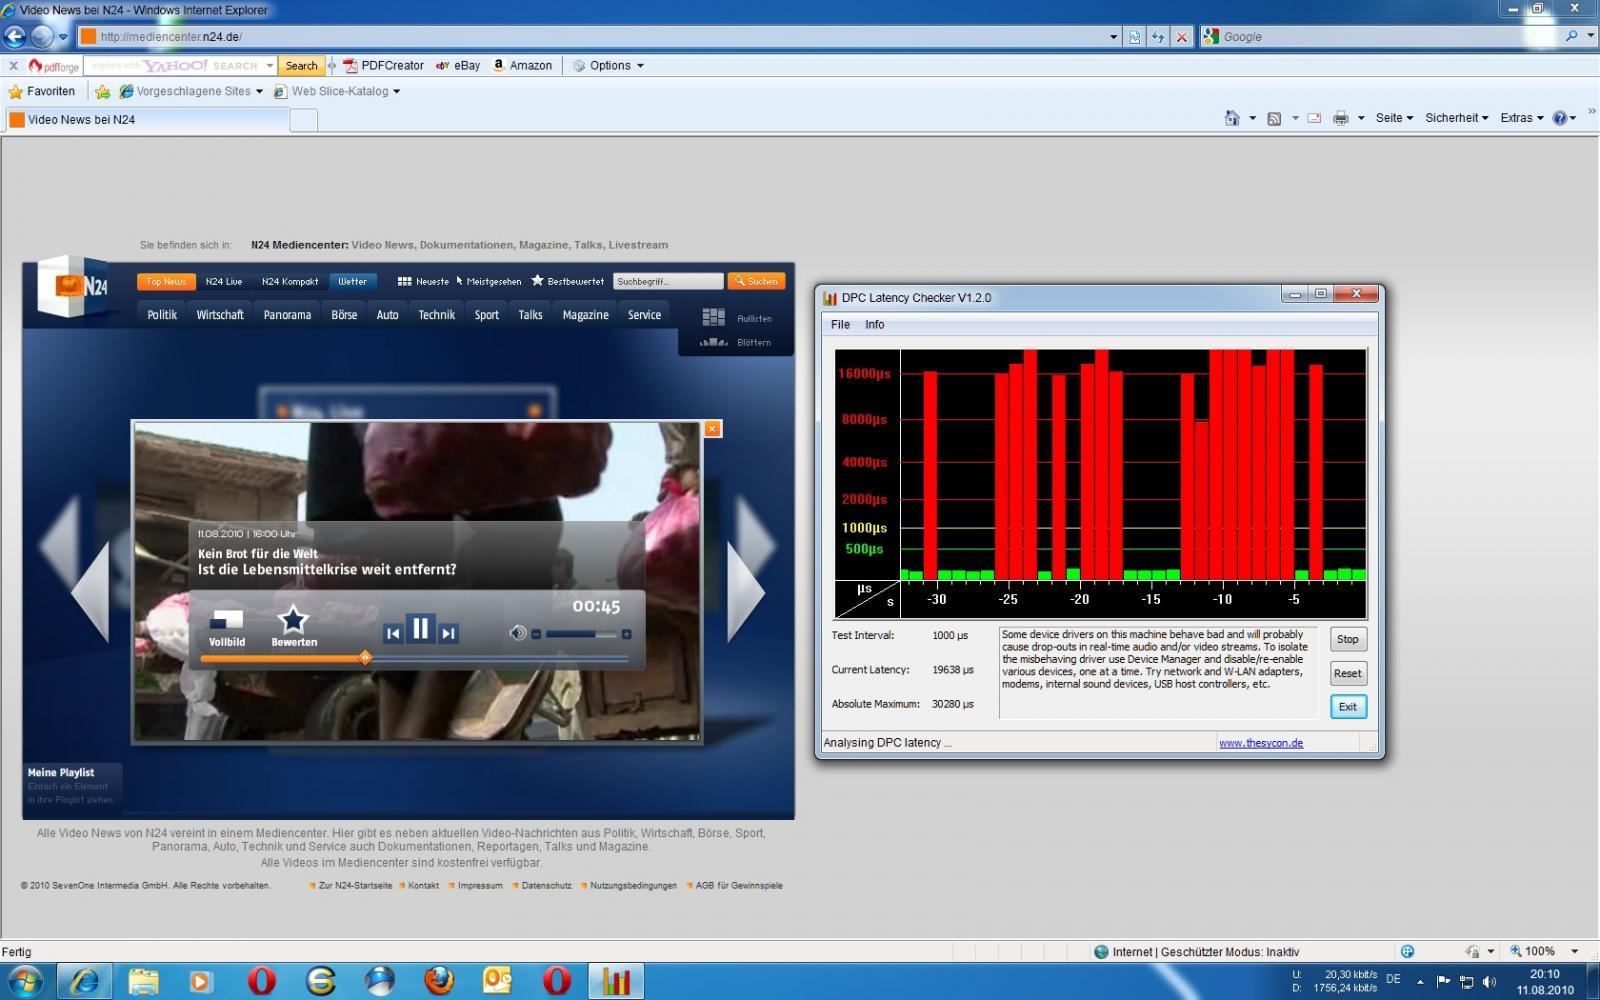Click the Yahoo toolbar Search button
The width and height of the screenshot is (1600, 1000).
pyautogui.click(x=301, y=66)
